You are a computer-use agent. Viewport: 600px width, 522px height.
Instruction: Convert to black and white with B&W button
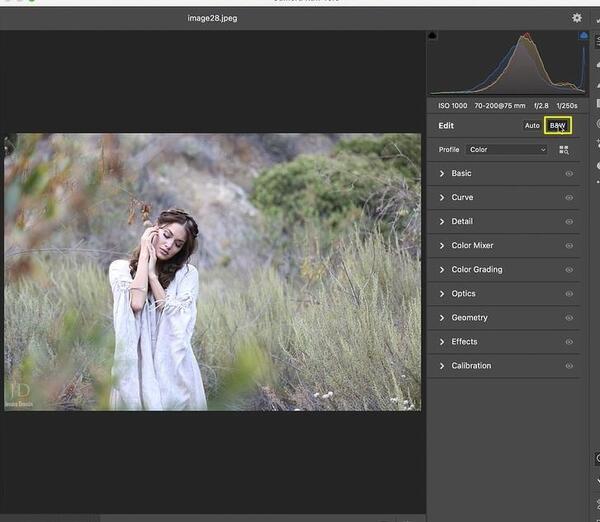(x=558, y=126)
